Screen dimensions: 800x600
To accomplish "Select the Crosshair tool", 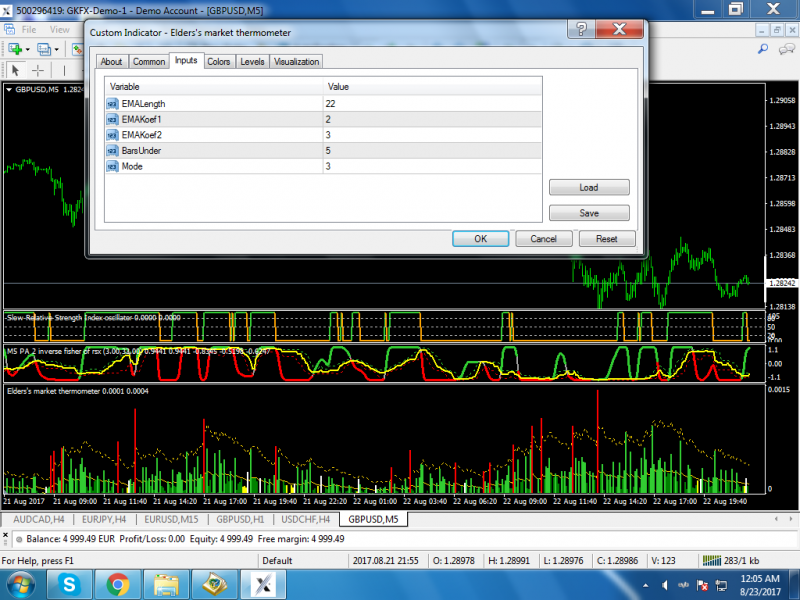I will [38, 70].
